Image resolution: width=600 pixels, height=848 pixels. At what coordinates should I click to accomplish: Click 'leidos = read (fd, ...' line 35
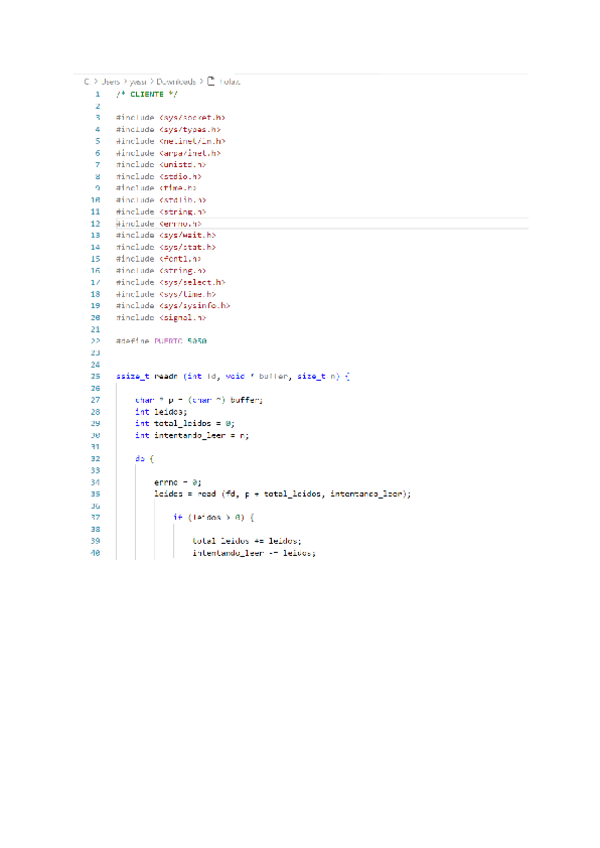282,494
